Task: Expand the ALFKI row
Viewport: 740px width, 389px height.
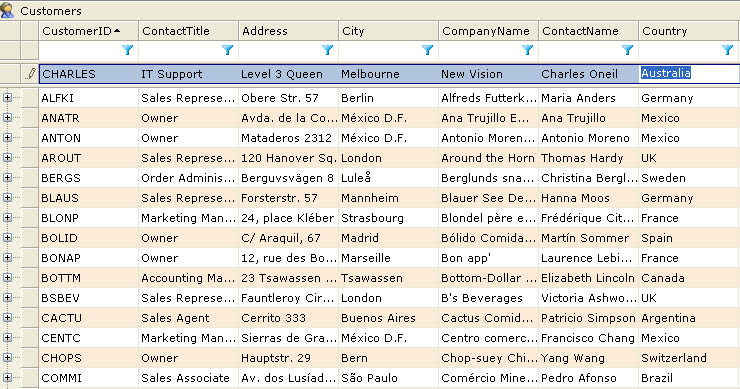Action: coord(7,98)
